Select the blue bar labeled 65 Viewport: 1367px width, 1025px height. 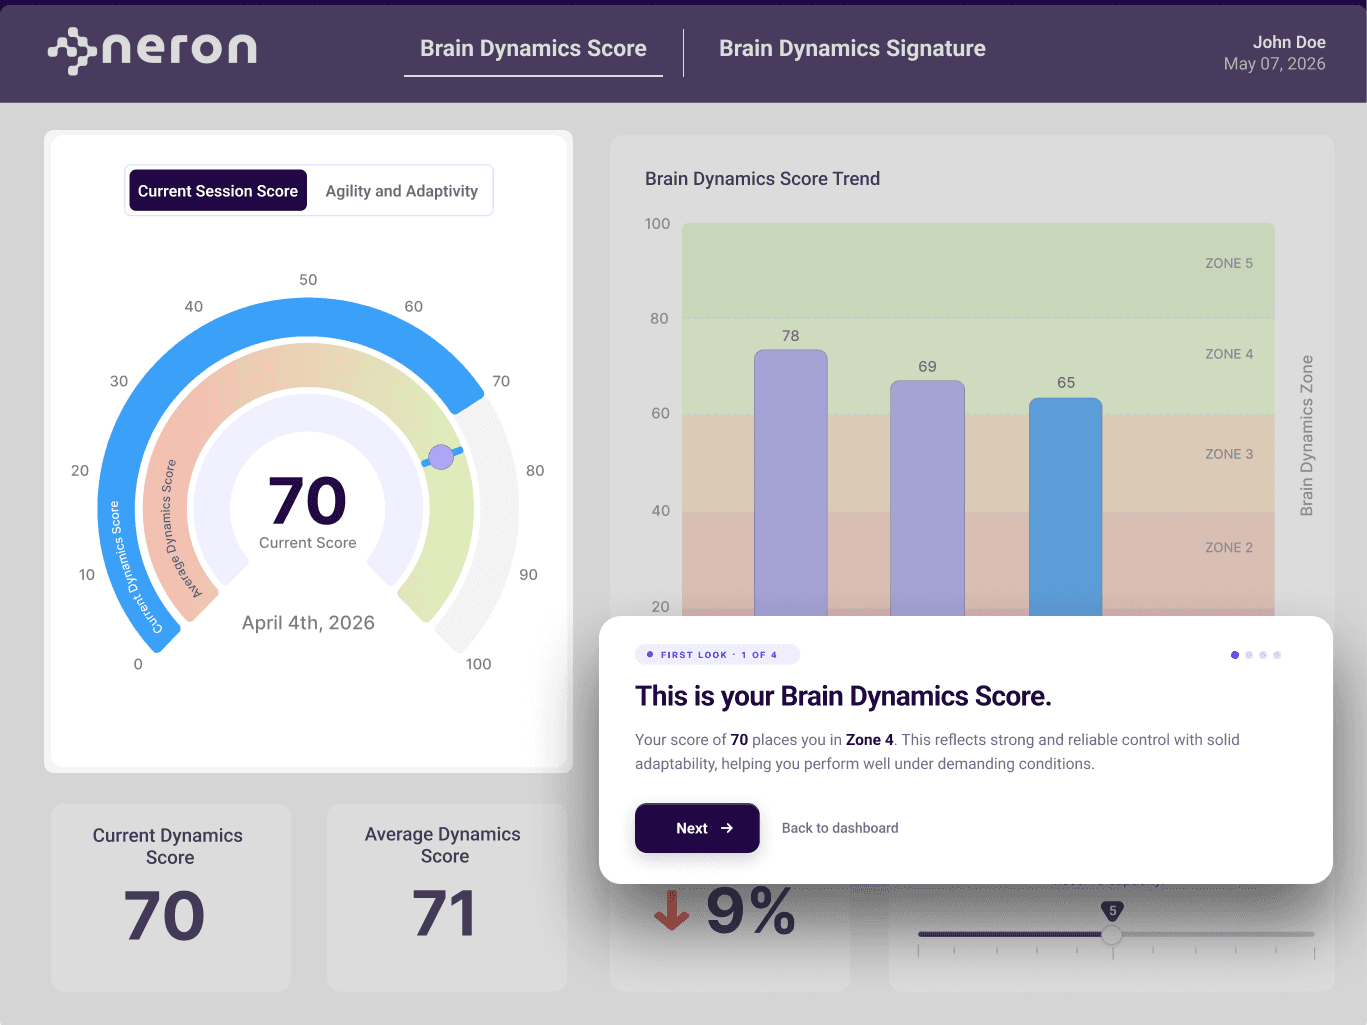coord(1066,507)
